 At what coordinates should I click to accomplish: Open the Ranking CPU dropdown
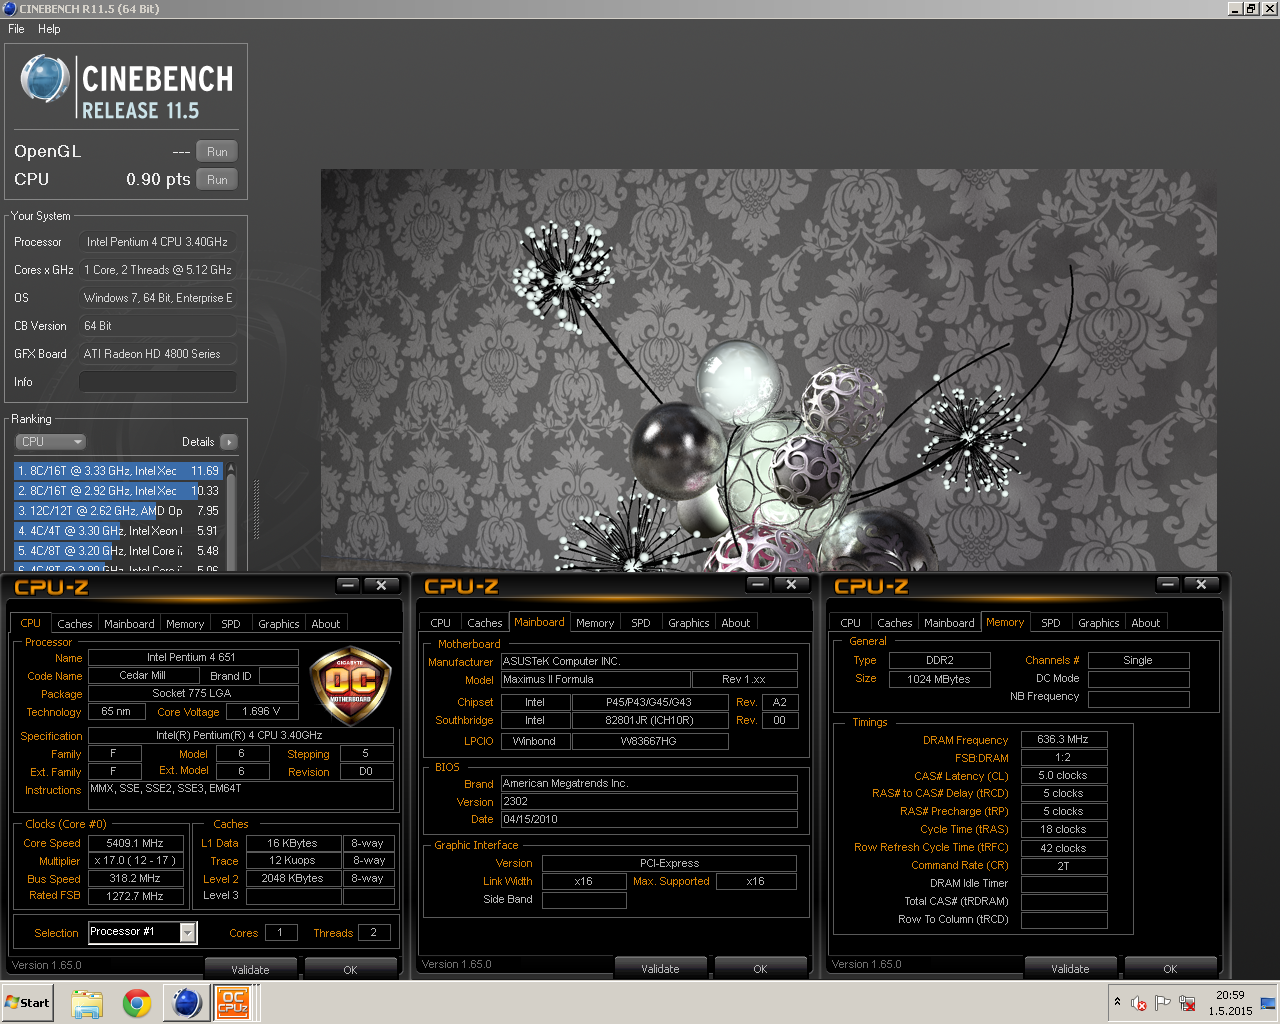[50, 442]
